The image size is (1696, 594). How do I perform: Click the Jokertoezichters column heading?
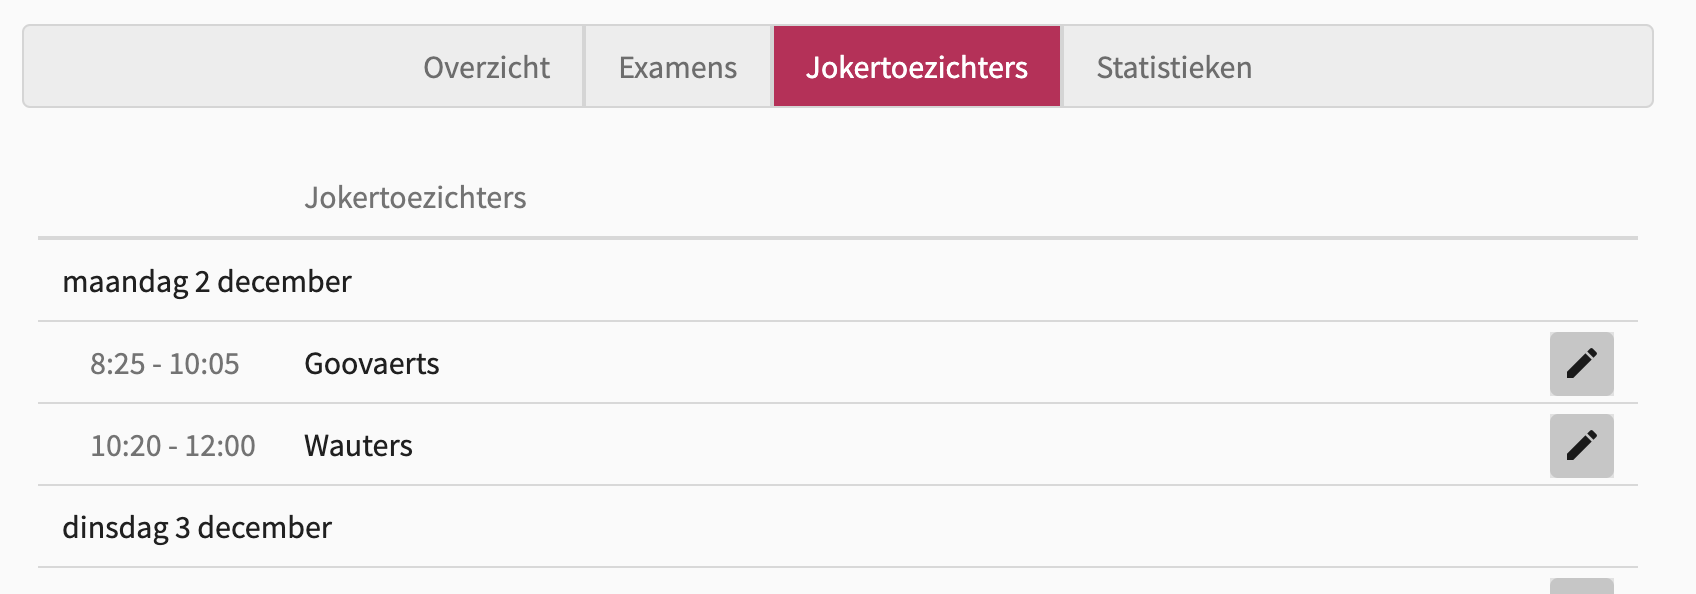click(415, 198)
